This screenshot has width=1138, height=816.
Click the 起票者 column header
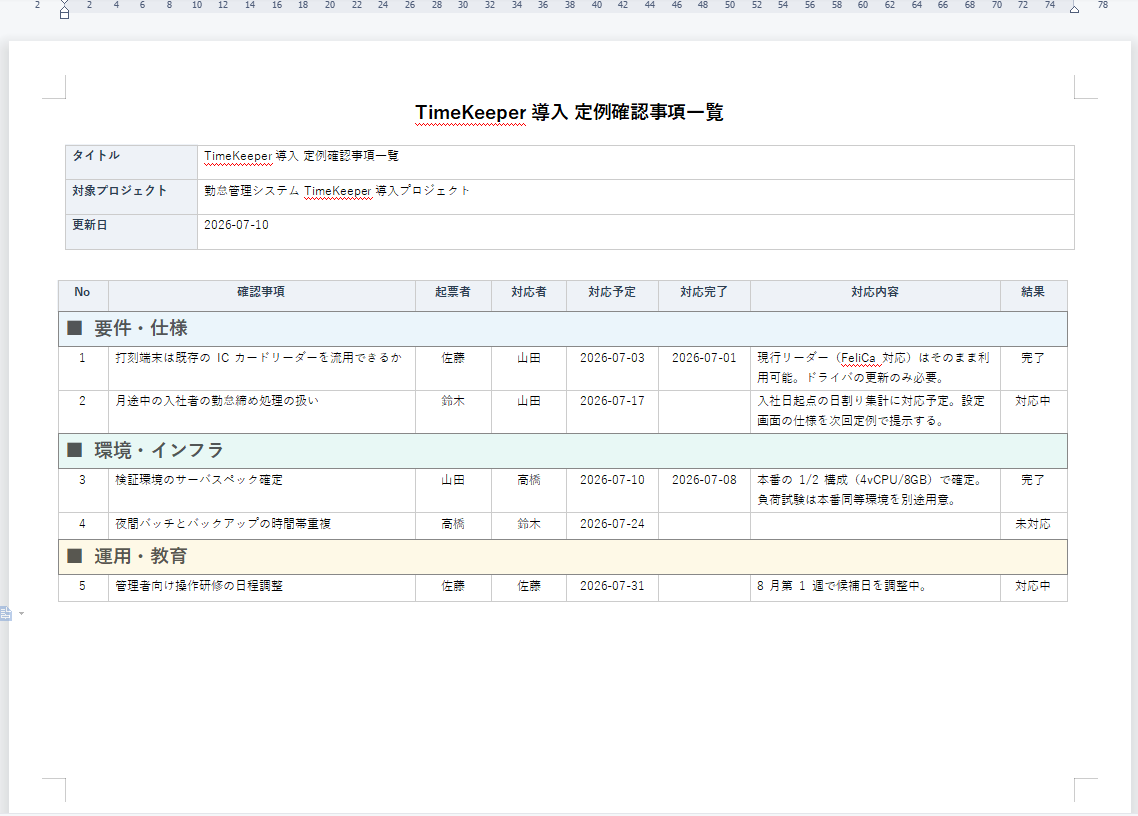[453, 295]
